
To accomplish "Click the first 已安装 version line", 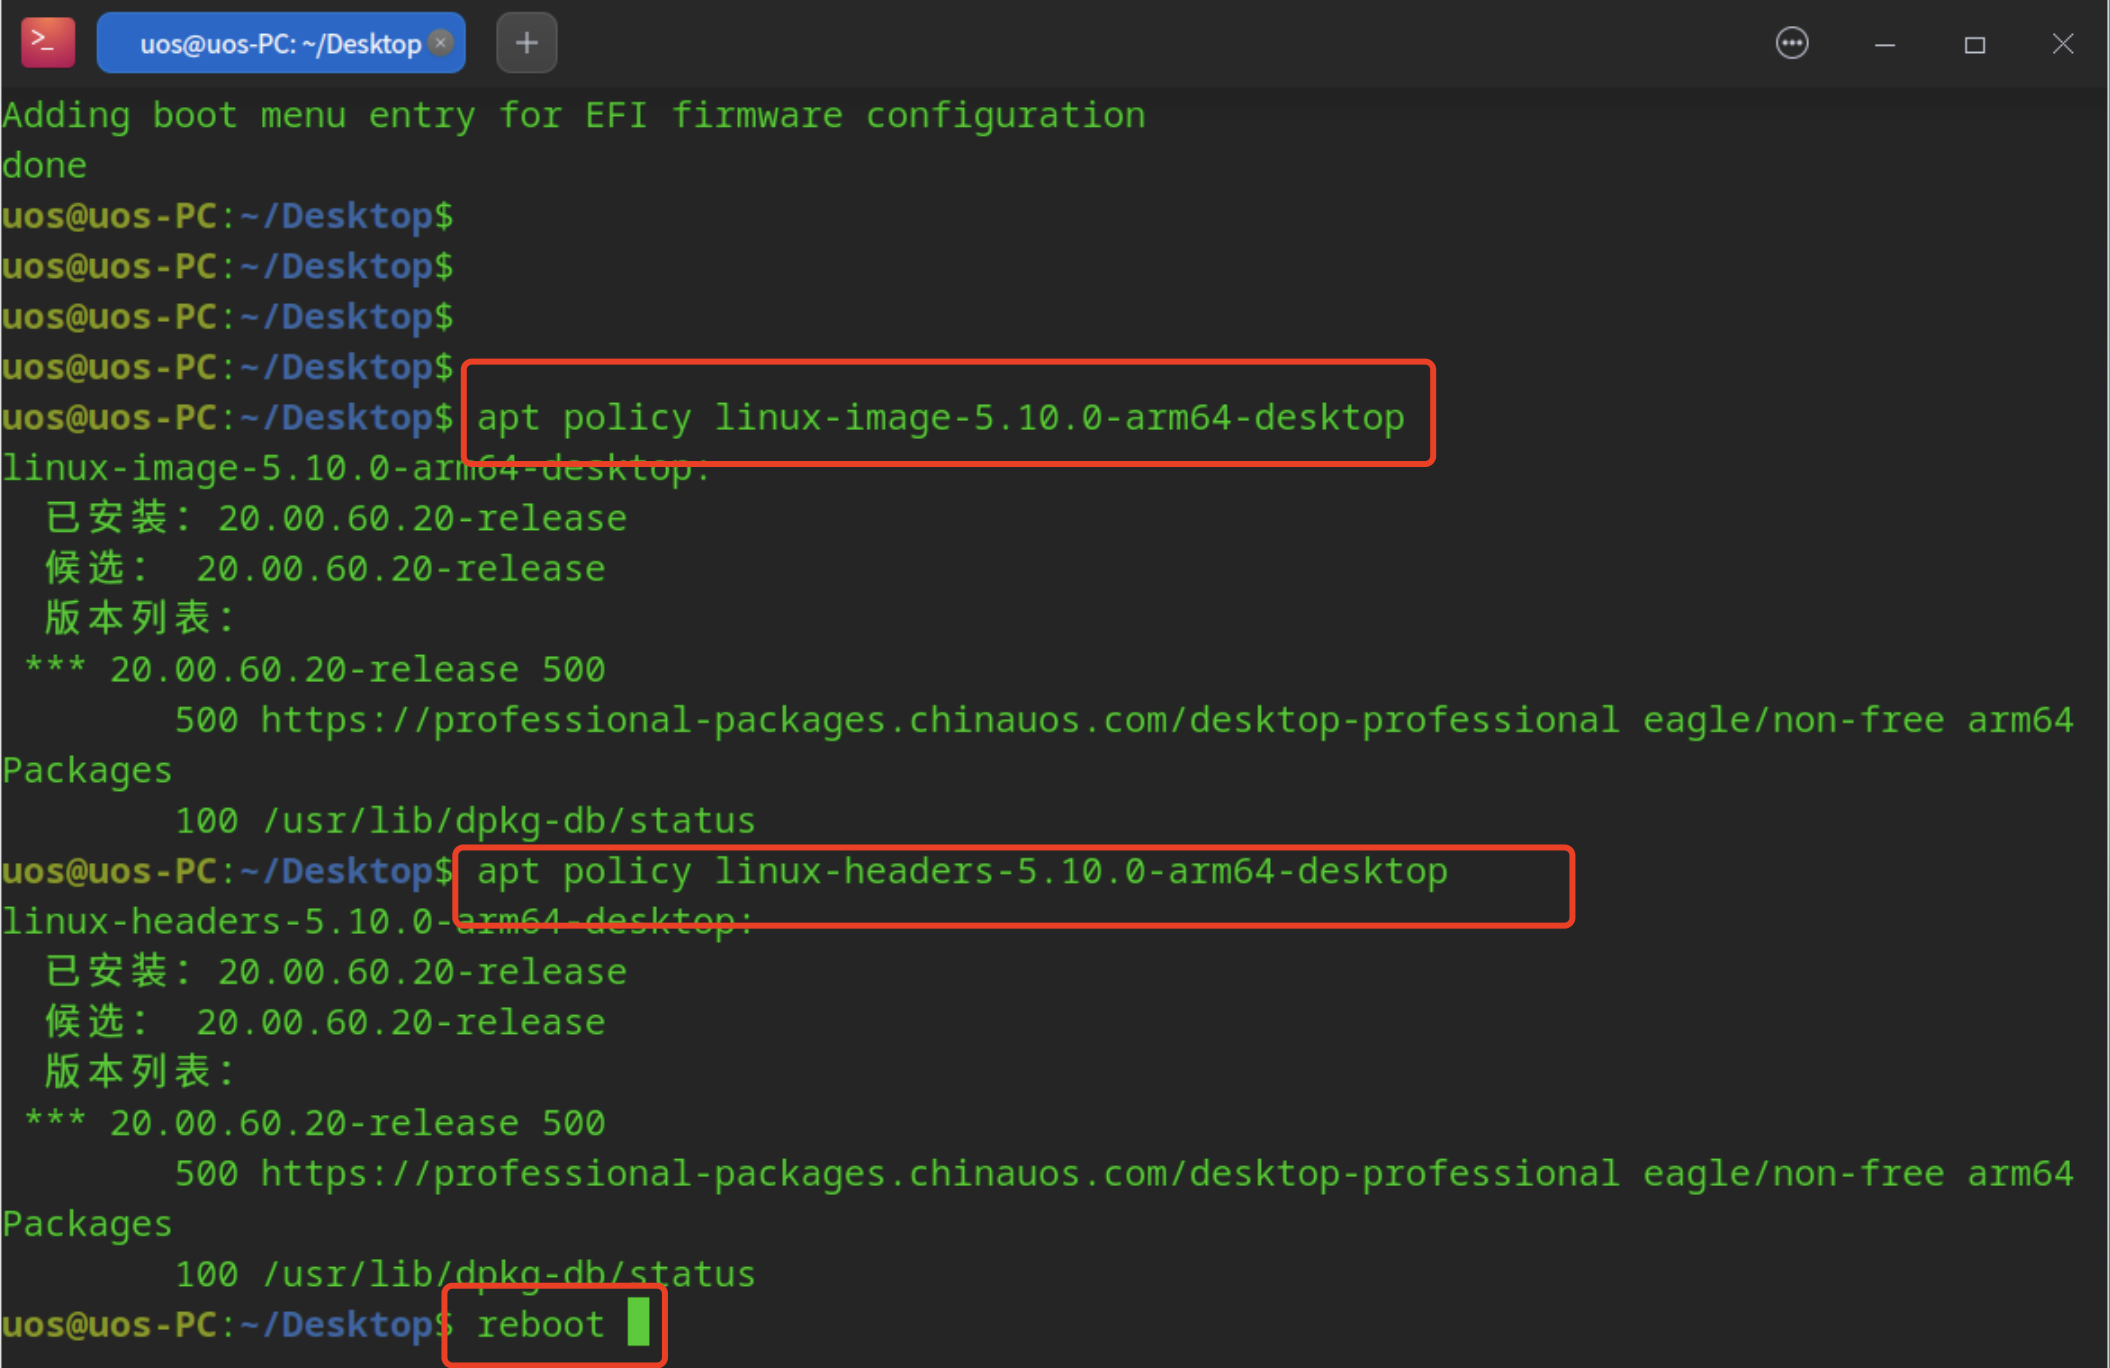I will (x=336, y=518).
